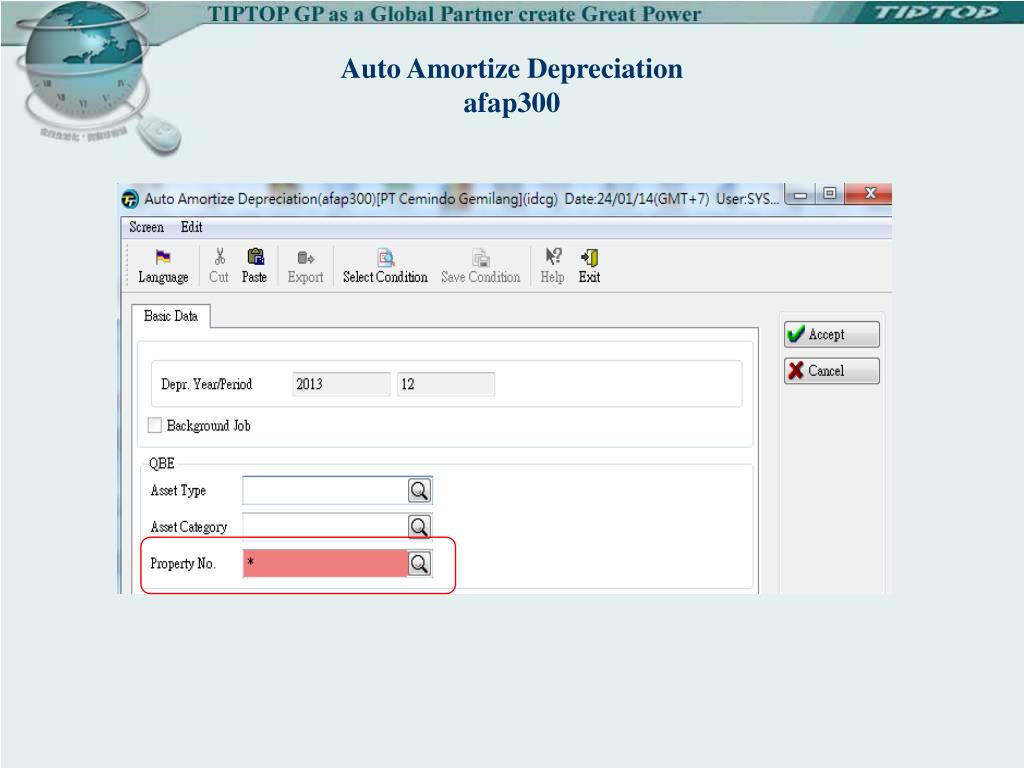
Task: Focus the Asset Type input field
Action: [x=325, y=490]
